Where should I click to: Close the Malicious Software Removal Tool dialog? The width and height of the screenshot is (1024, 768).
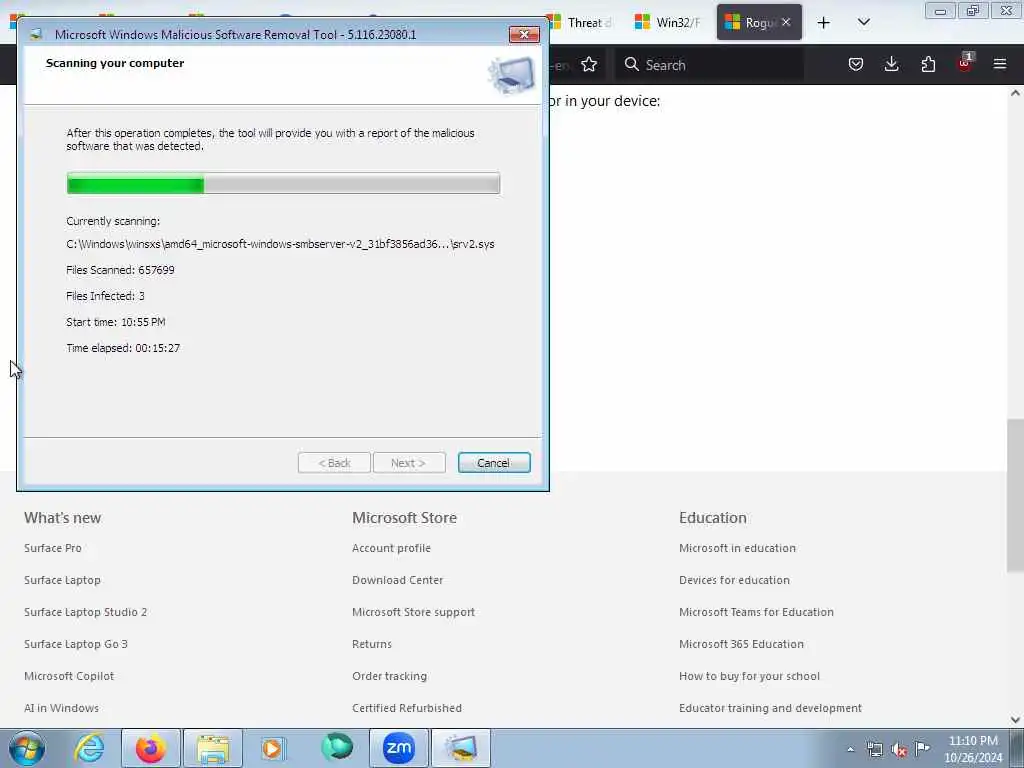(524, 34)
